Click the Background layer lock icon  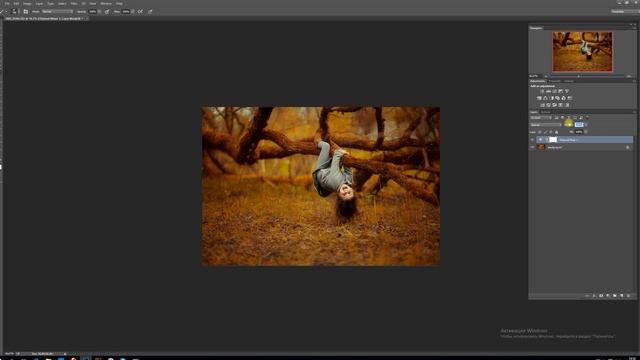click(x=627, y=147)
